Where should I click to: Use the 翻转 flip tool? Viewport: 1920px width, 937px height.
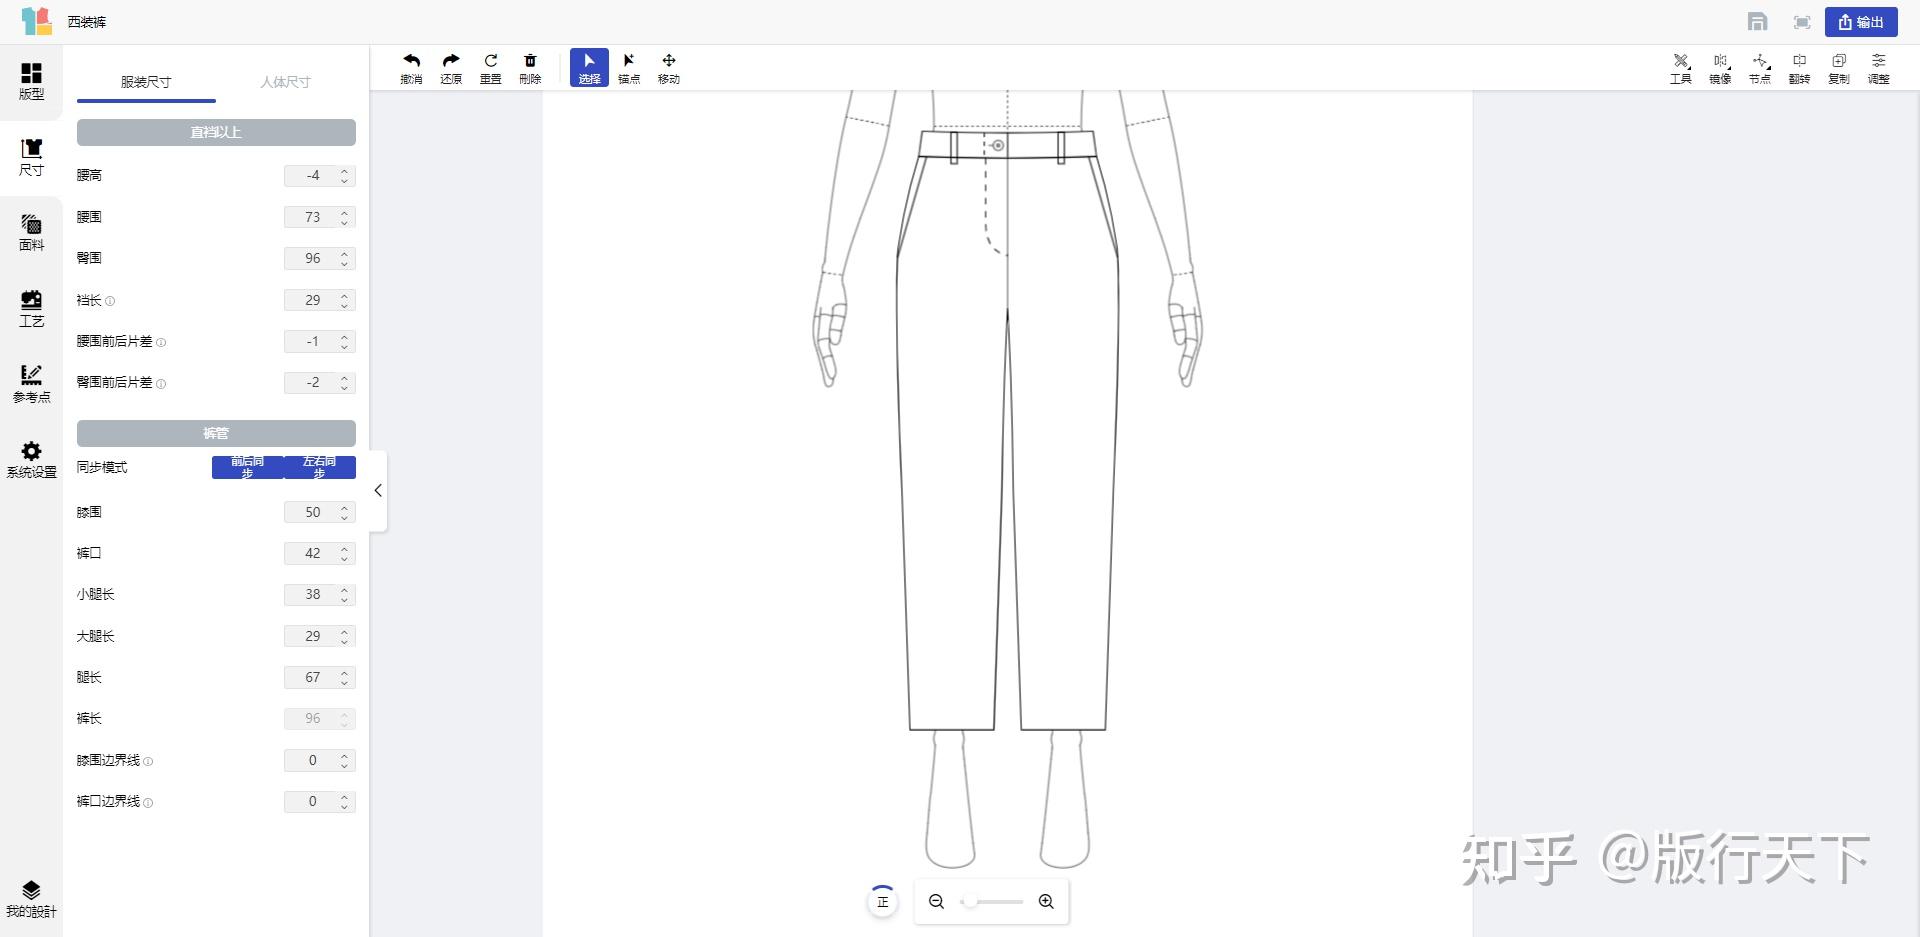[x=1799, y=68]
